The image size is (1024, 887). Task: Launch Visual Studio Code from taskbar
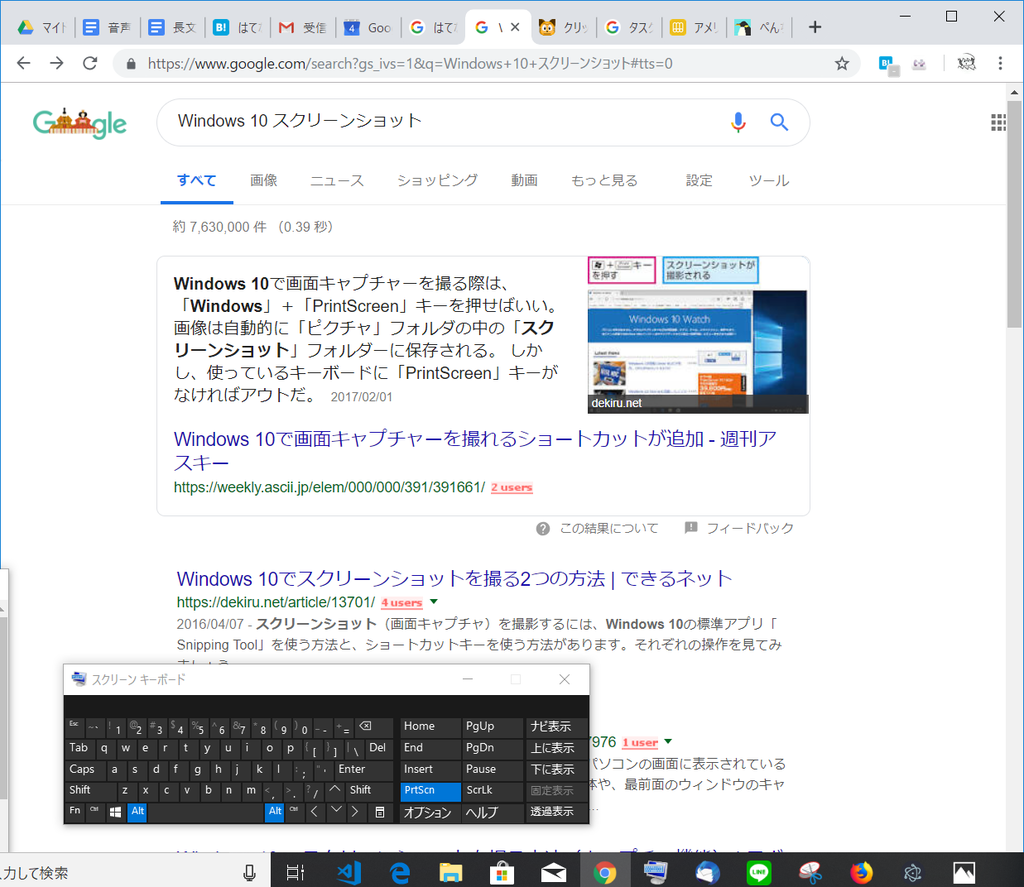pos(348,872)
